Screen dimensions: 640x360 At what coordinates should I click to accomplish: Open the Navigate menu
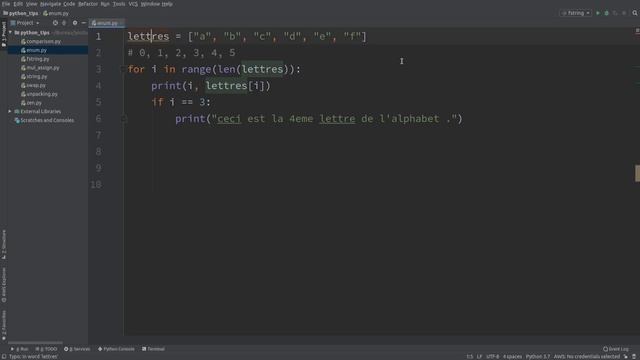pos(50,4)
